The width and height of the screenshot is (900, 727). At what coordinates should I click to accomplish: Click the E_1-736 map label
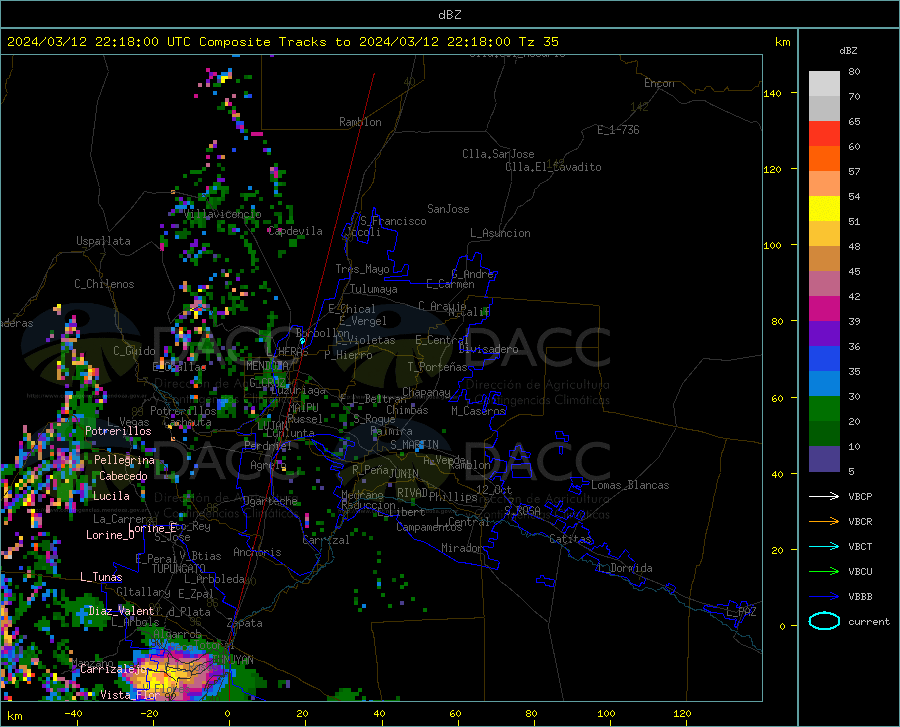pos(618,130)
